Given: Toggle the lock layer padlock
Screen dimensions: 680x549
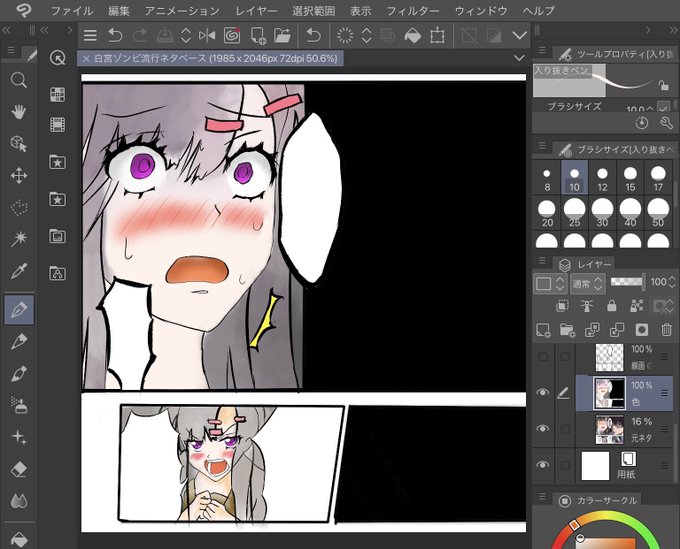Looking at the screenshot, I should (611, 306).
